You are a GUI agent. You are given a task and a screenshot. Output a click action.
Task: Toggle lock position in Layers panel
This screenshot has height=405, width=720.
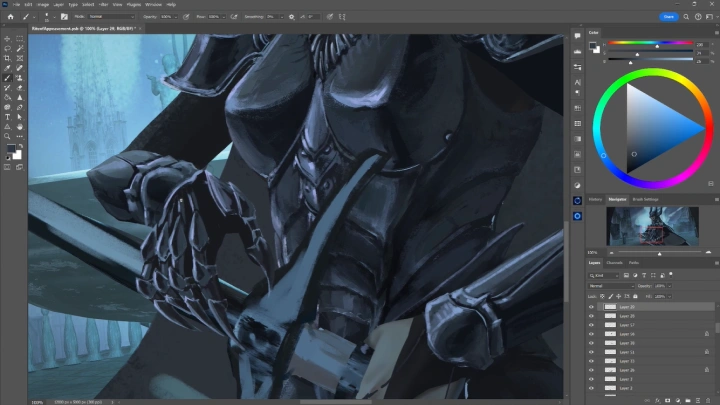(x=619, y=297)
